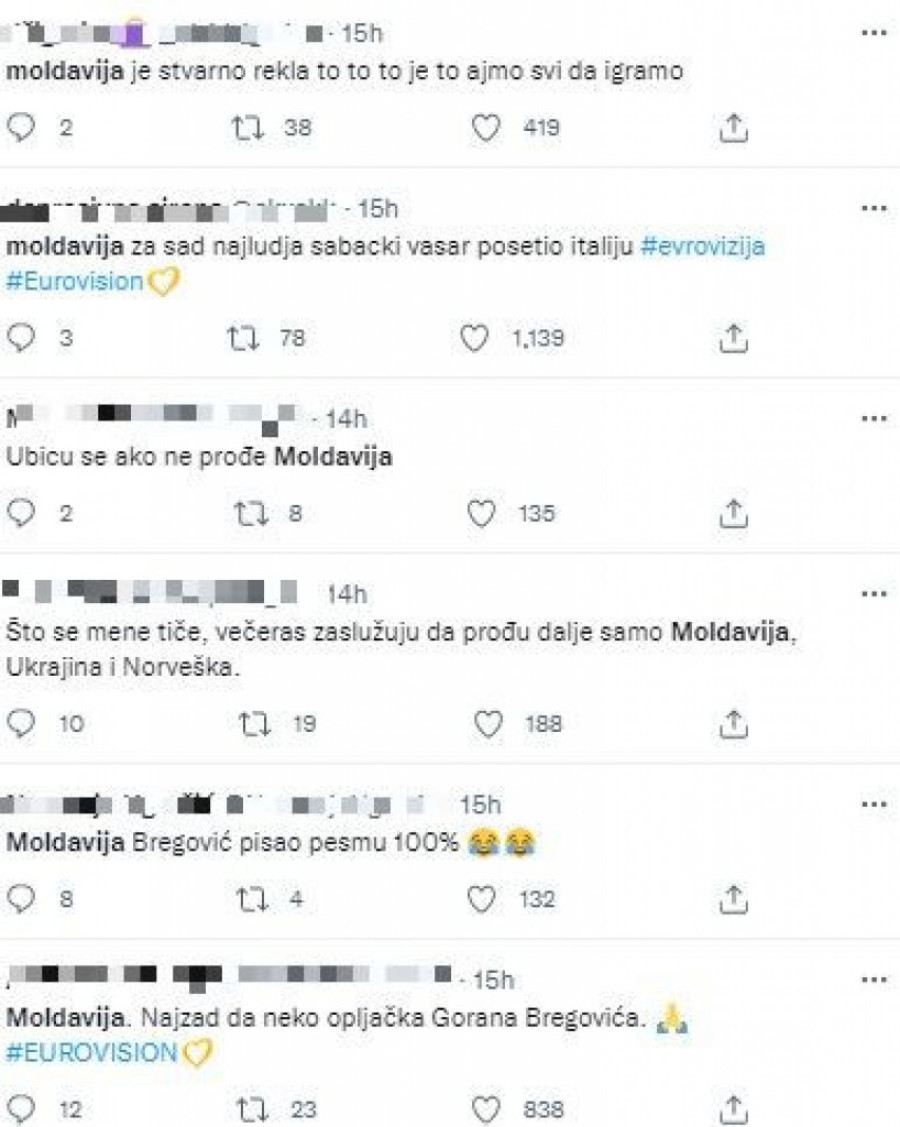Like the 'Ubicu se ako ne prođe' tweet
Screen dimensions: 900x1127
point(481,513)
